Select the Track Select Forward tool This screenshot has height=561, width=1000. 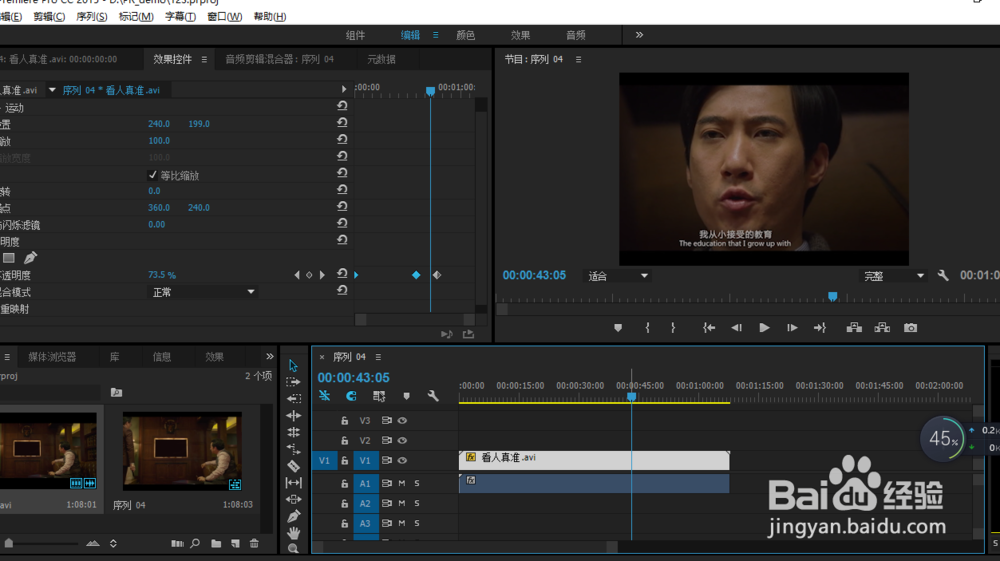[293, 382]
